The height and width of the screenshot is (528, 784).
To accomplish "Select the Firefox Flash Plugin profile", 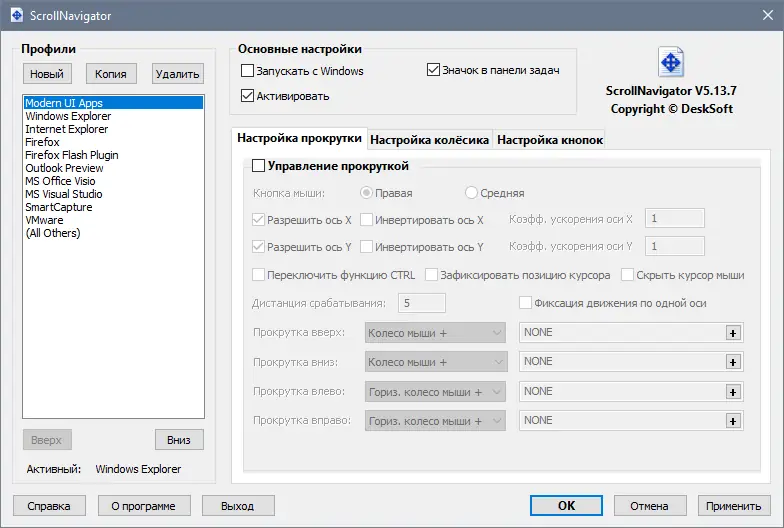I will (114, 155).
